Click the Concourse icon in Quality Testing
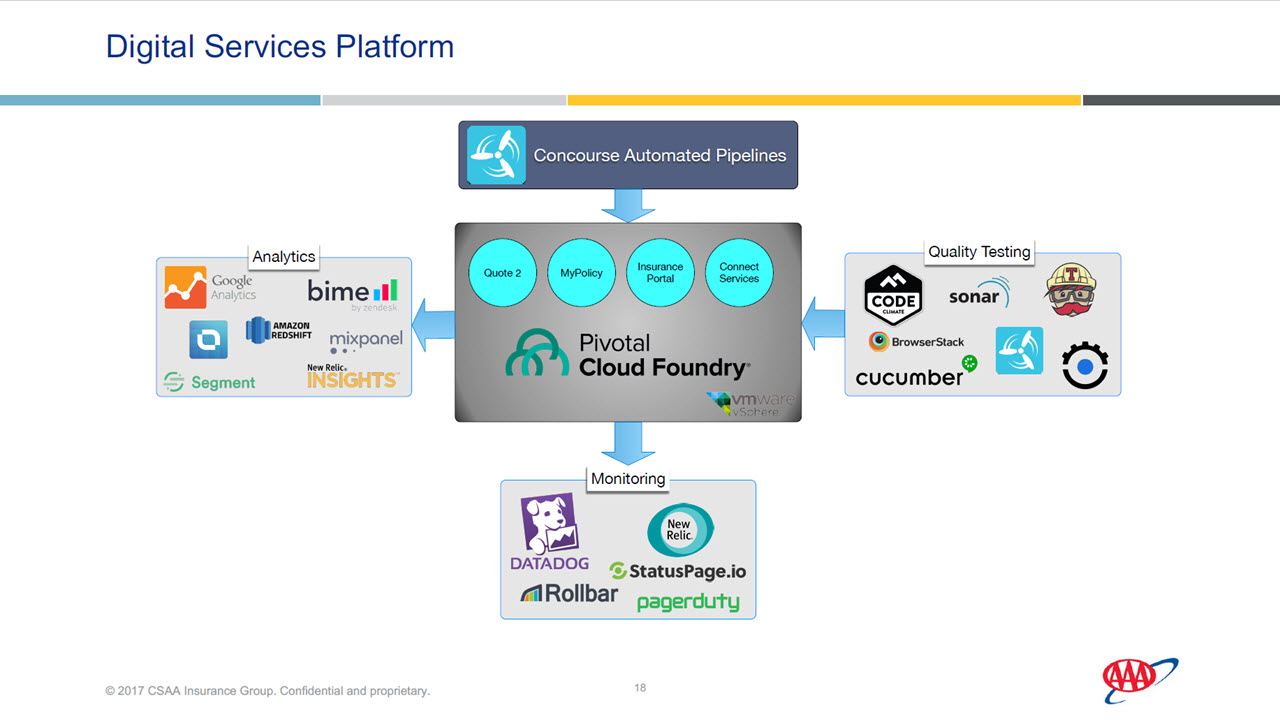 1019,351
